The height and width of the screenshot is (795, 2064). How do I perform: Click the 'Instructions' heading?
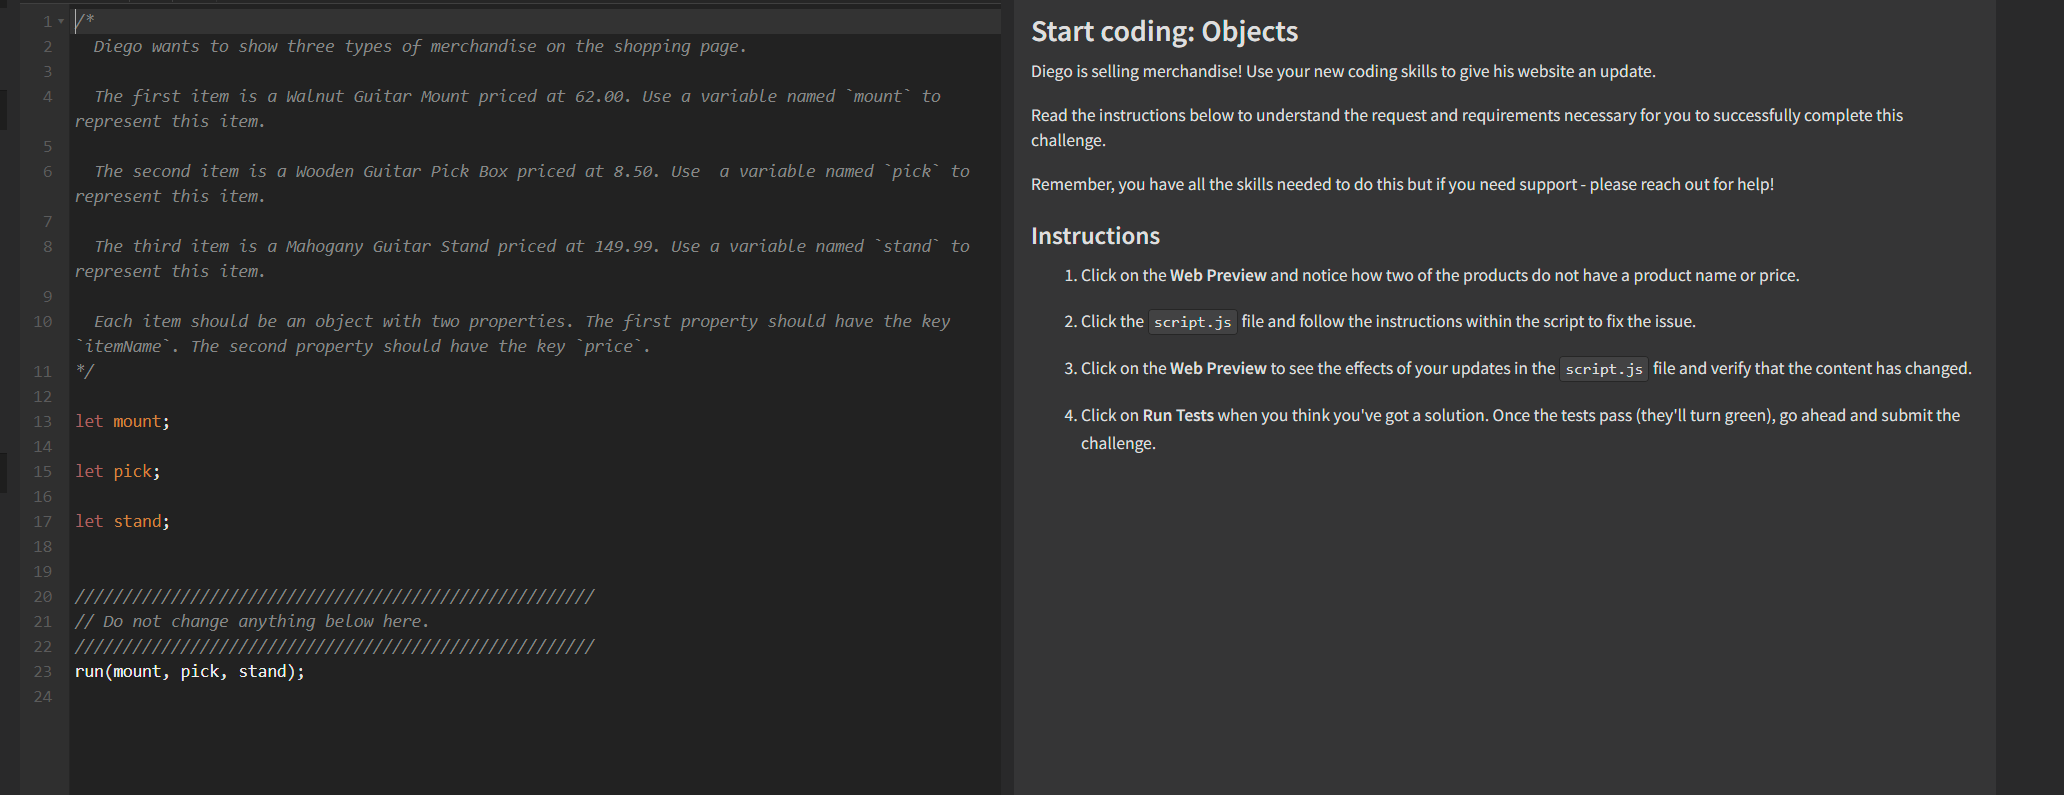(1095, 236)
